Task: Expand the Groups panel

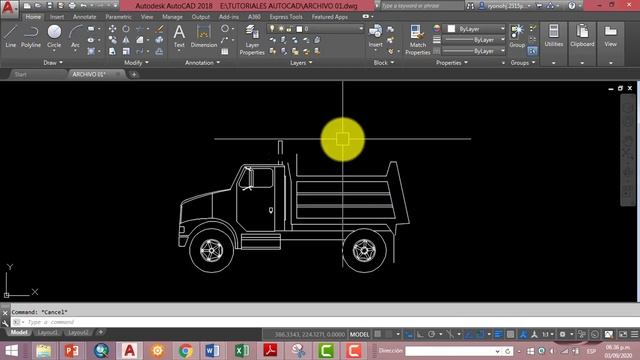Action: click(523, 63)
